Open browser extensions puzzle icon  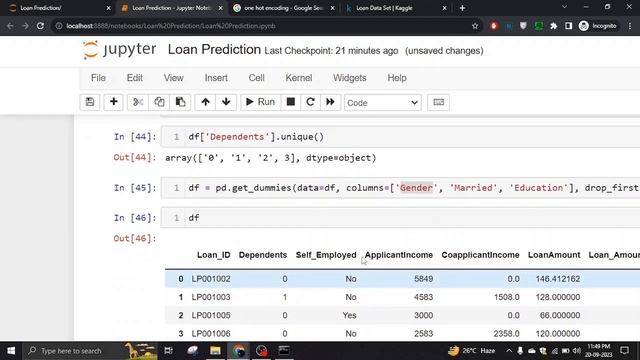tap(553, 26)
